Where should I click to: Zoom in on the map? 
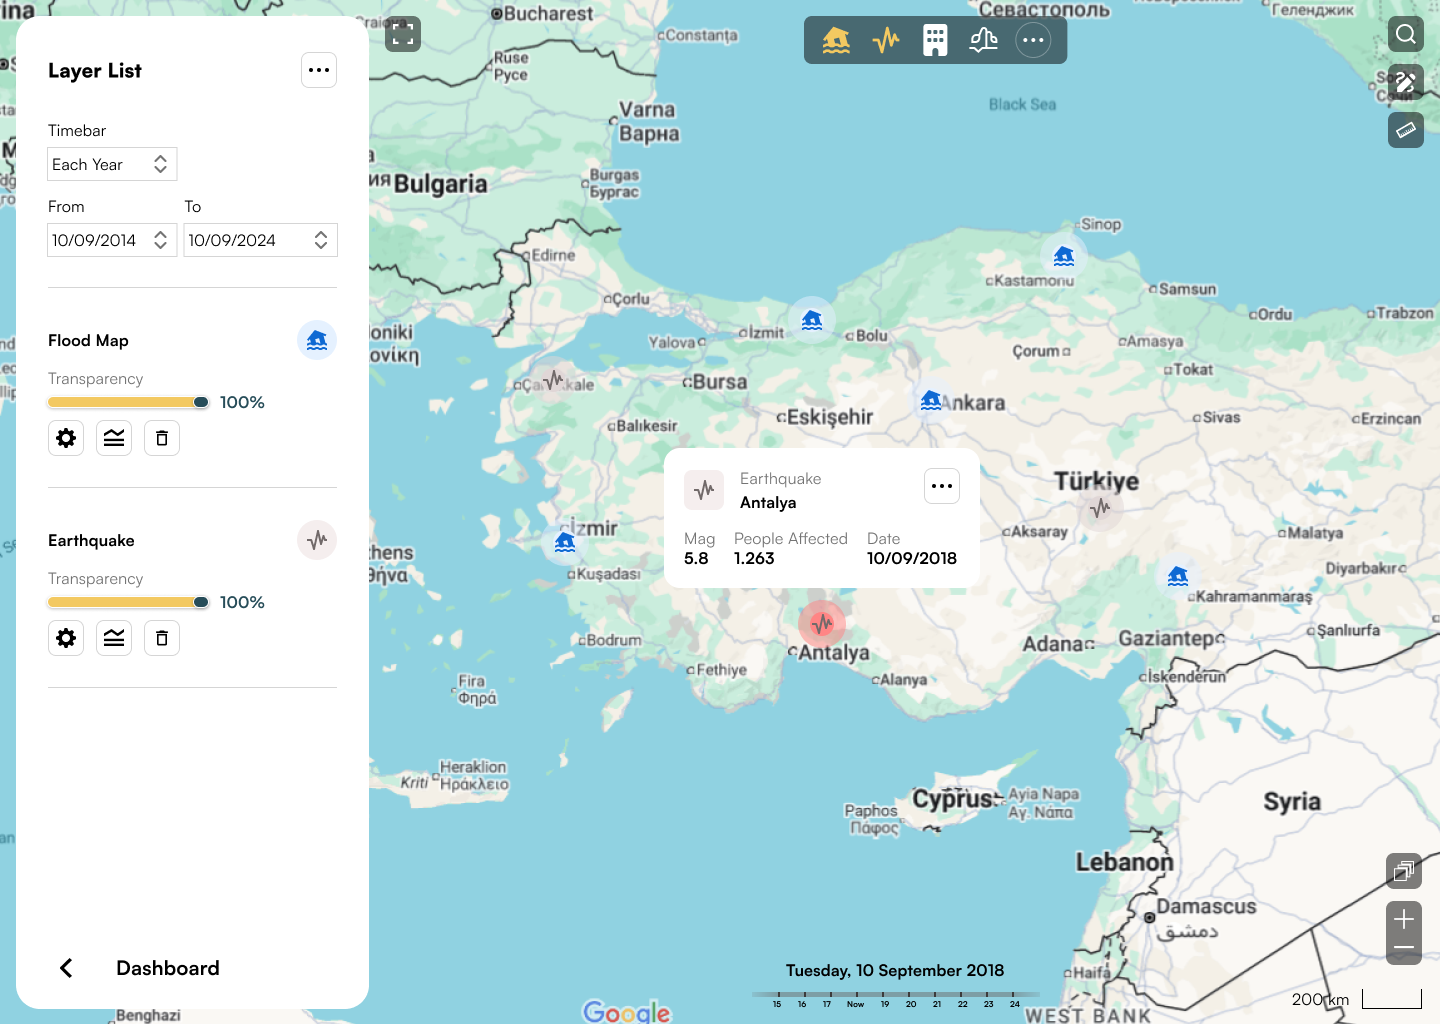coord(1404,918)
